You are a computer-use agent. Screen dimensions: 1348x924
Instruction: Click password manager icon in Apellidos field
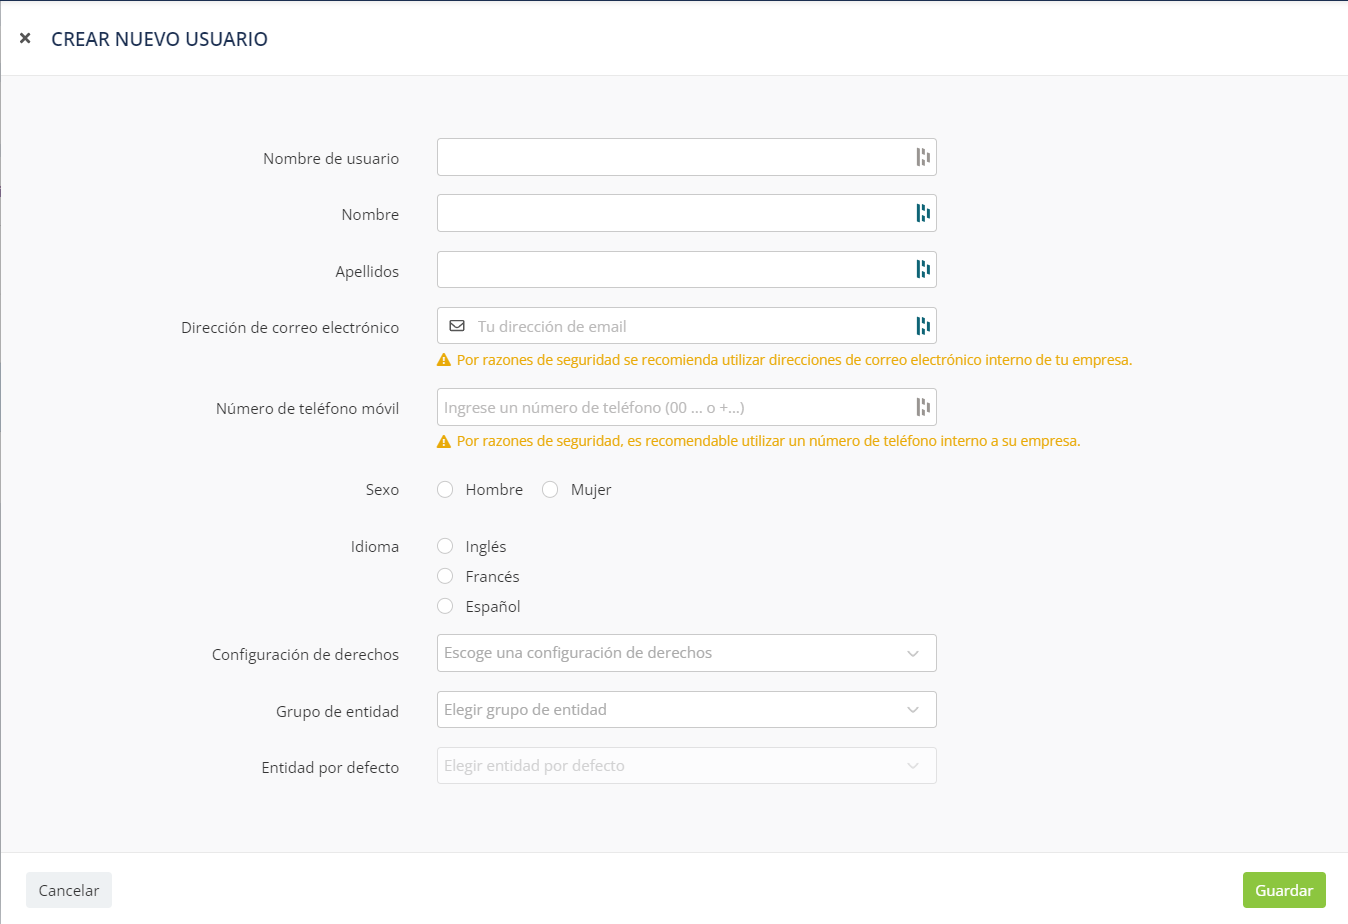pos(923,269)
